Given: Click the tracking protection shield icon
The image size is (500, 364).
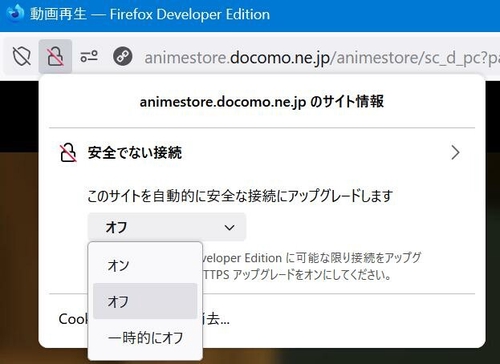Looking at the screenshot, I should [22, 56].
